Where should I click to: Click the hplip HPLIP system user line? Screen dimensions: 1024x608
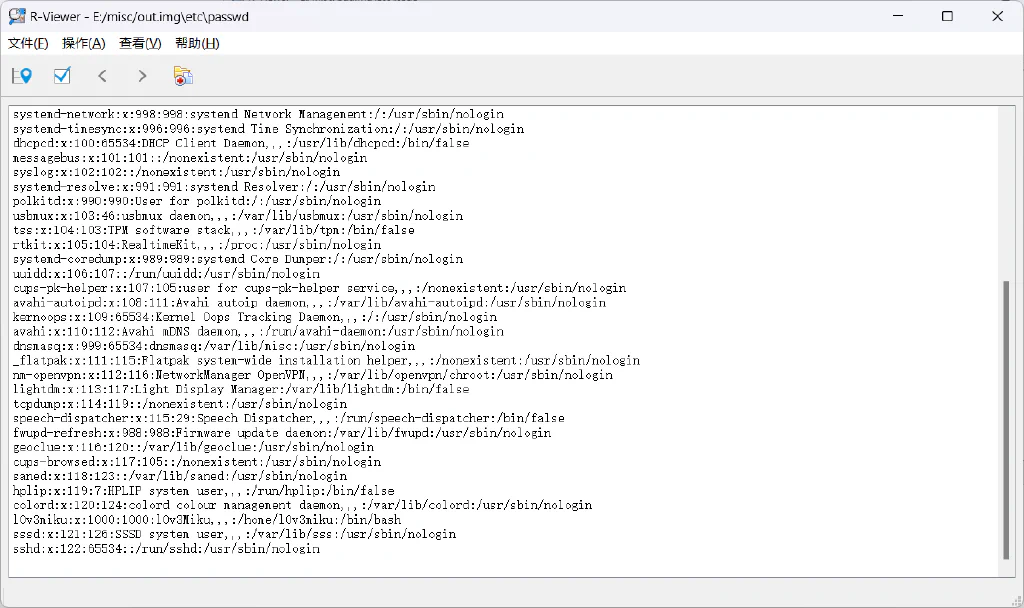pyautogui.click(x=204, y=490)
